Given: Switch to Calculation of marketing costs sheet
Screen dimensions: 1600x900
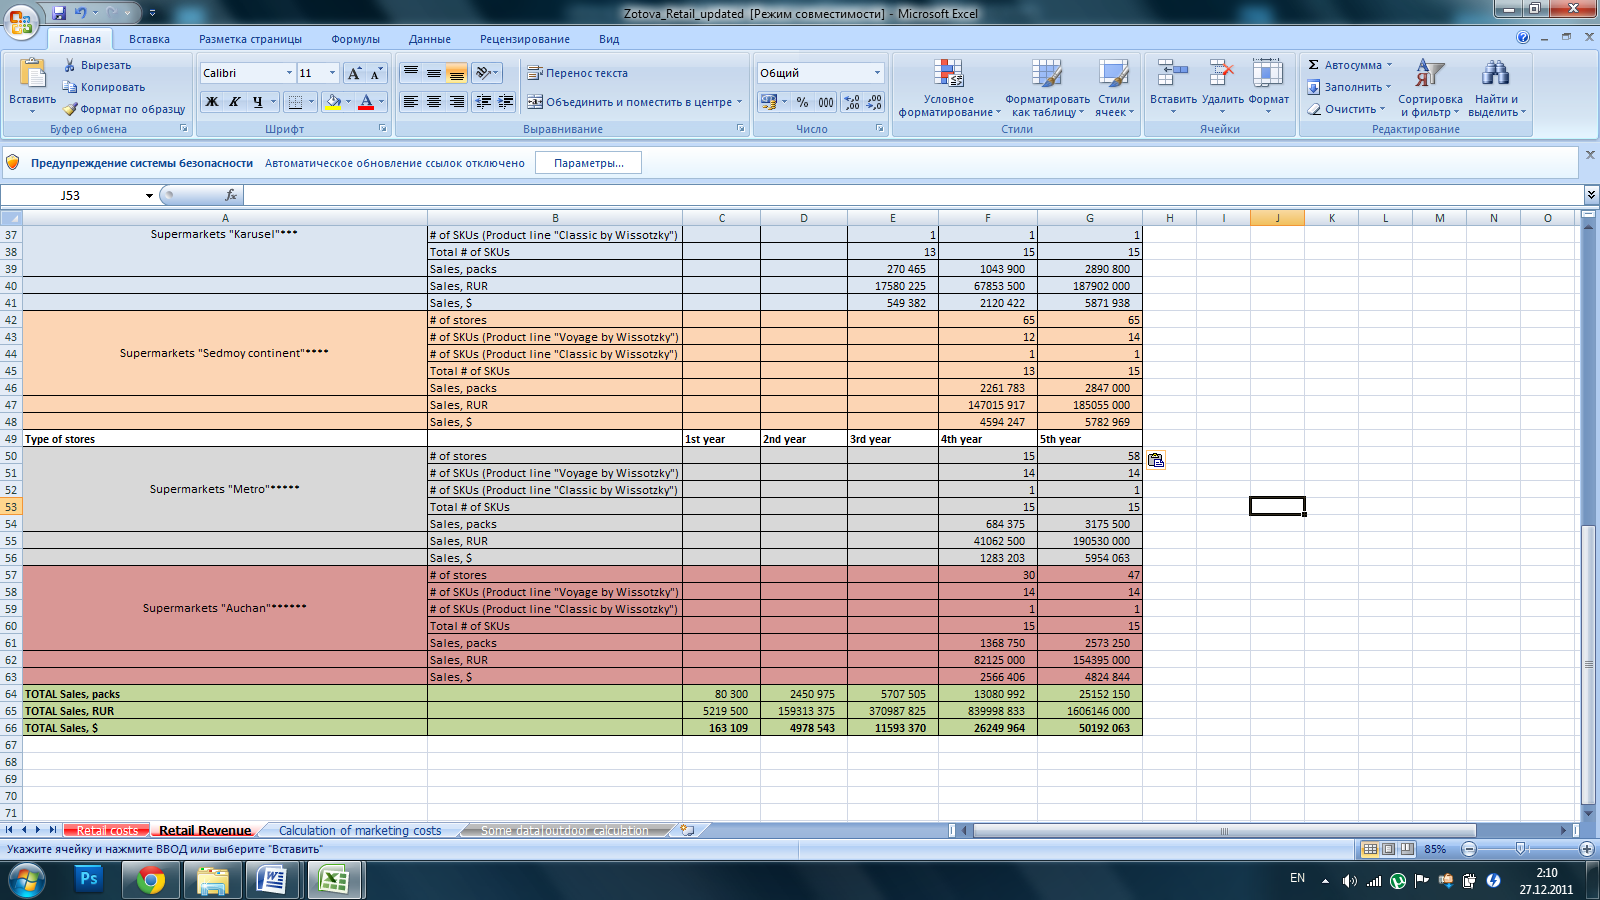Looking at the screenshot, I should tap(360, 830).
